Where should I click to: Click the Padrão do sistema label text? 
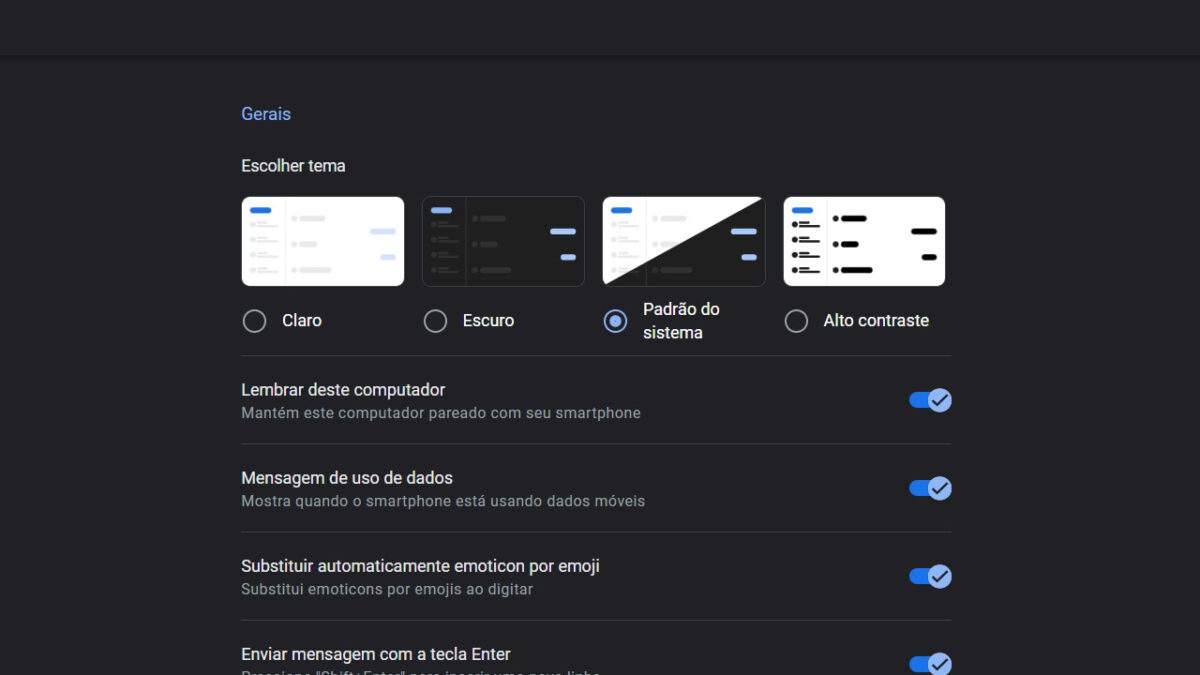pos(679,320)
